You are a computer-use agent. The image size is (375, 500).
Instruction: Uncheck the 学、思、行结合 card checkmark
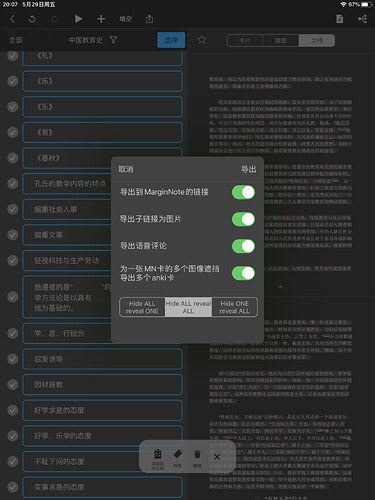[x=13, y=333]
